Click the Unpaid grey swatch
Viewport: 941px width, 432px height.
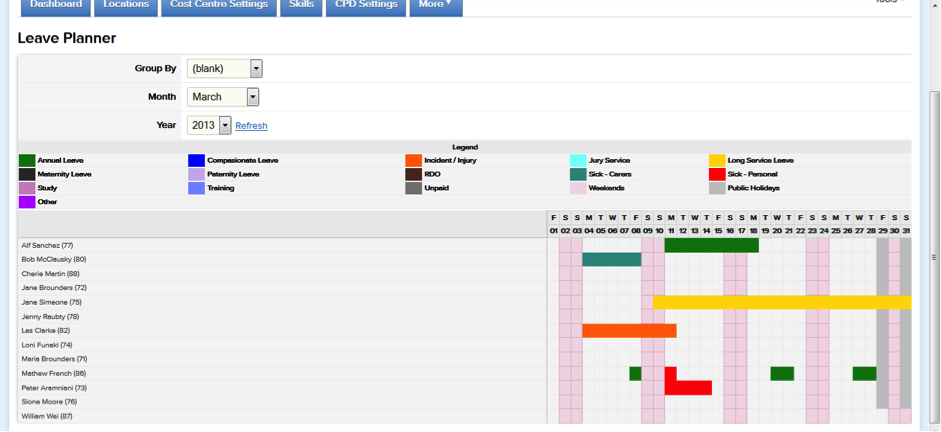[x=413, y=188]
